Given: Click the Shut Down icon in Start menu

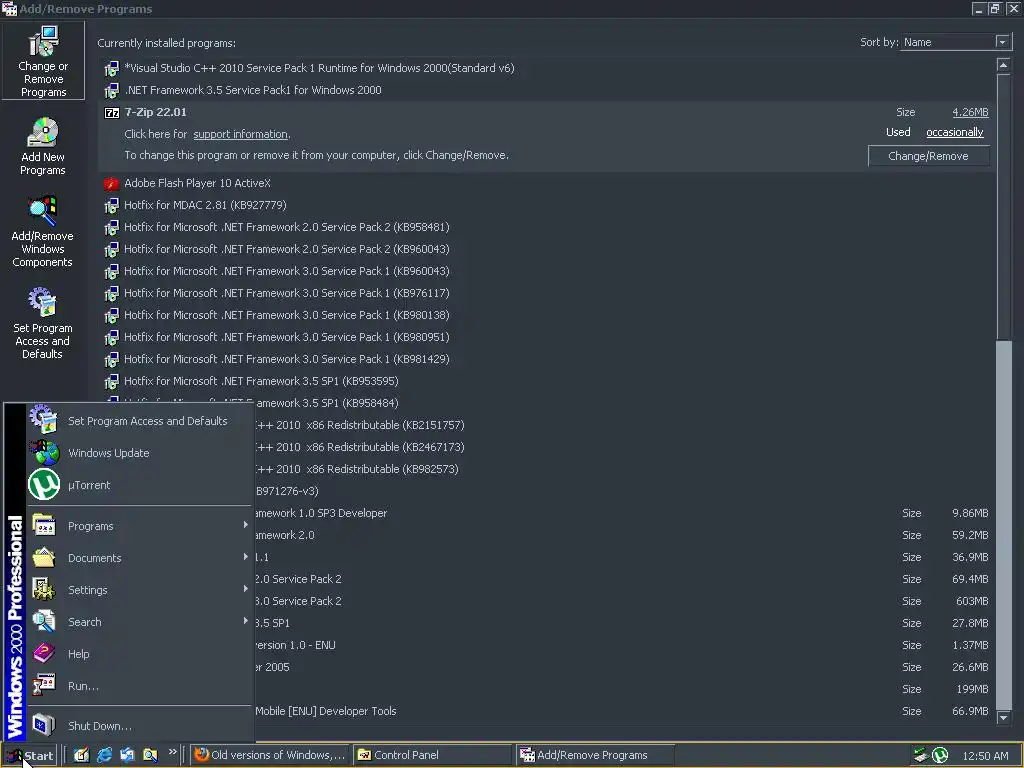Looking at the screenshot, I should tap(44, 725).
